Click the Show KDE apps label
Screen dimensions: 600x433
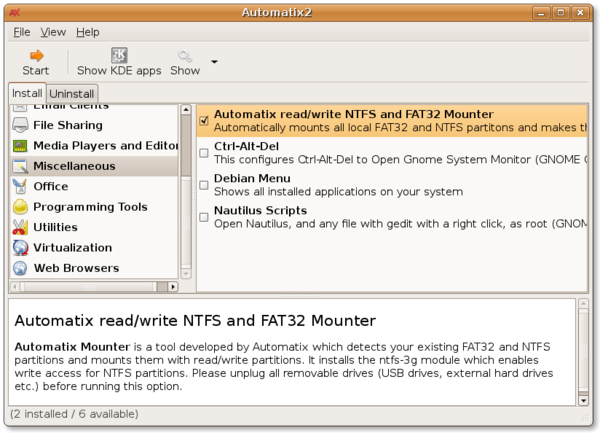(x=119, y=71)
